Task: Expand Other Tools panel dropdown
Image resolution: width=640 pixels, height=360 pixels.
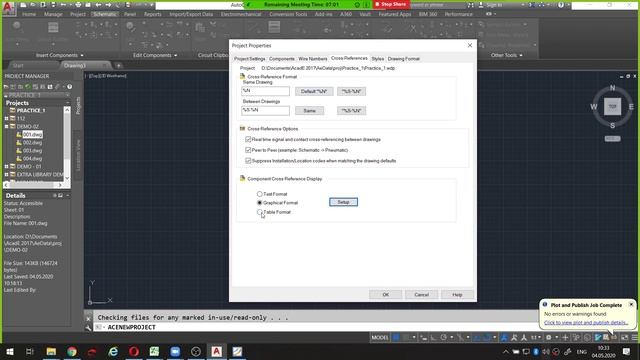Action: [521, 55]
